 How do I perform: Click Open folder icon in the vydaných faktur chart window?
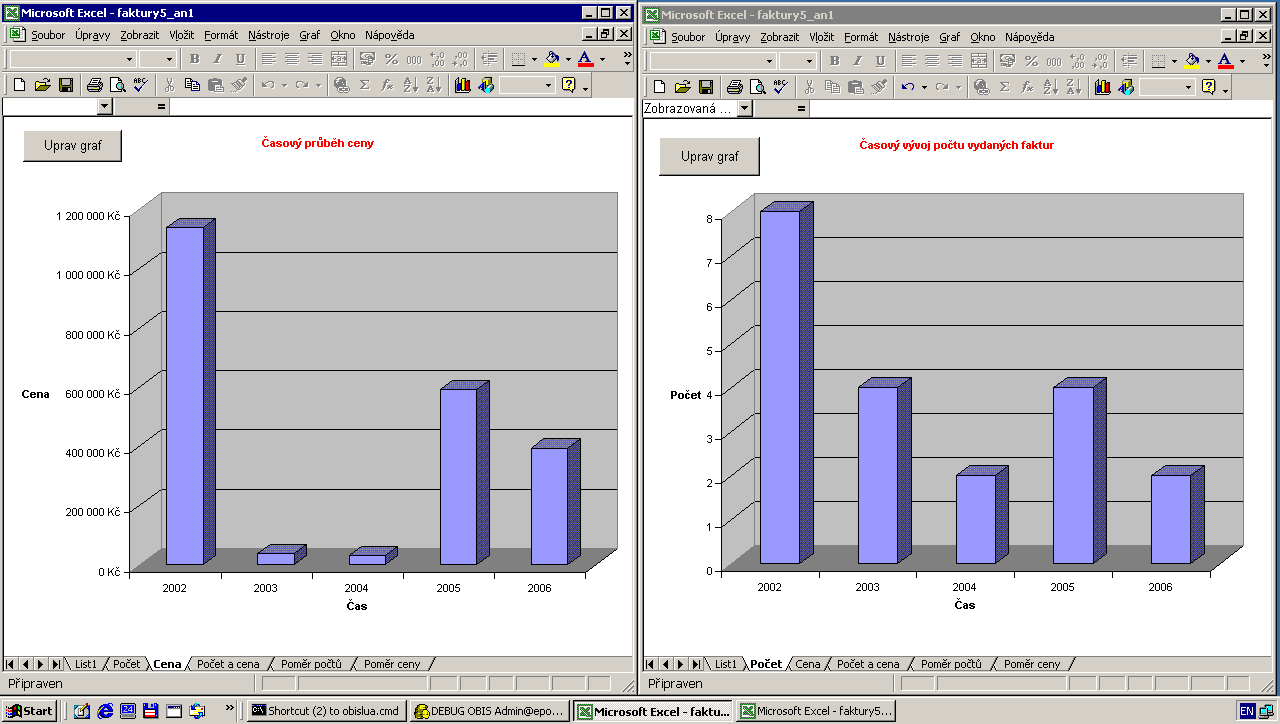coord(682,87)
